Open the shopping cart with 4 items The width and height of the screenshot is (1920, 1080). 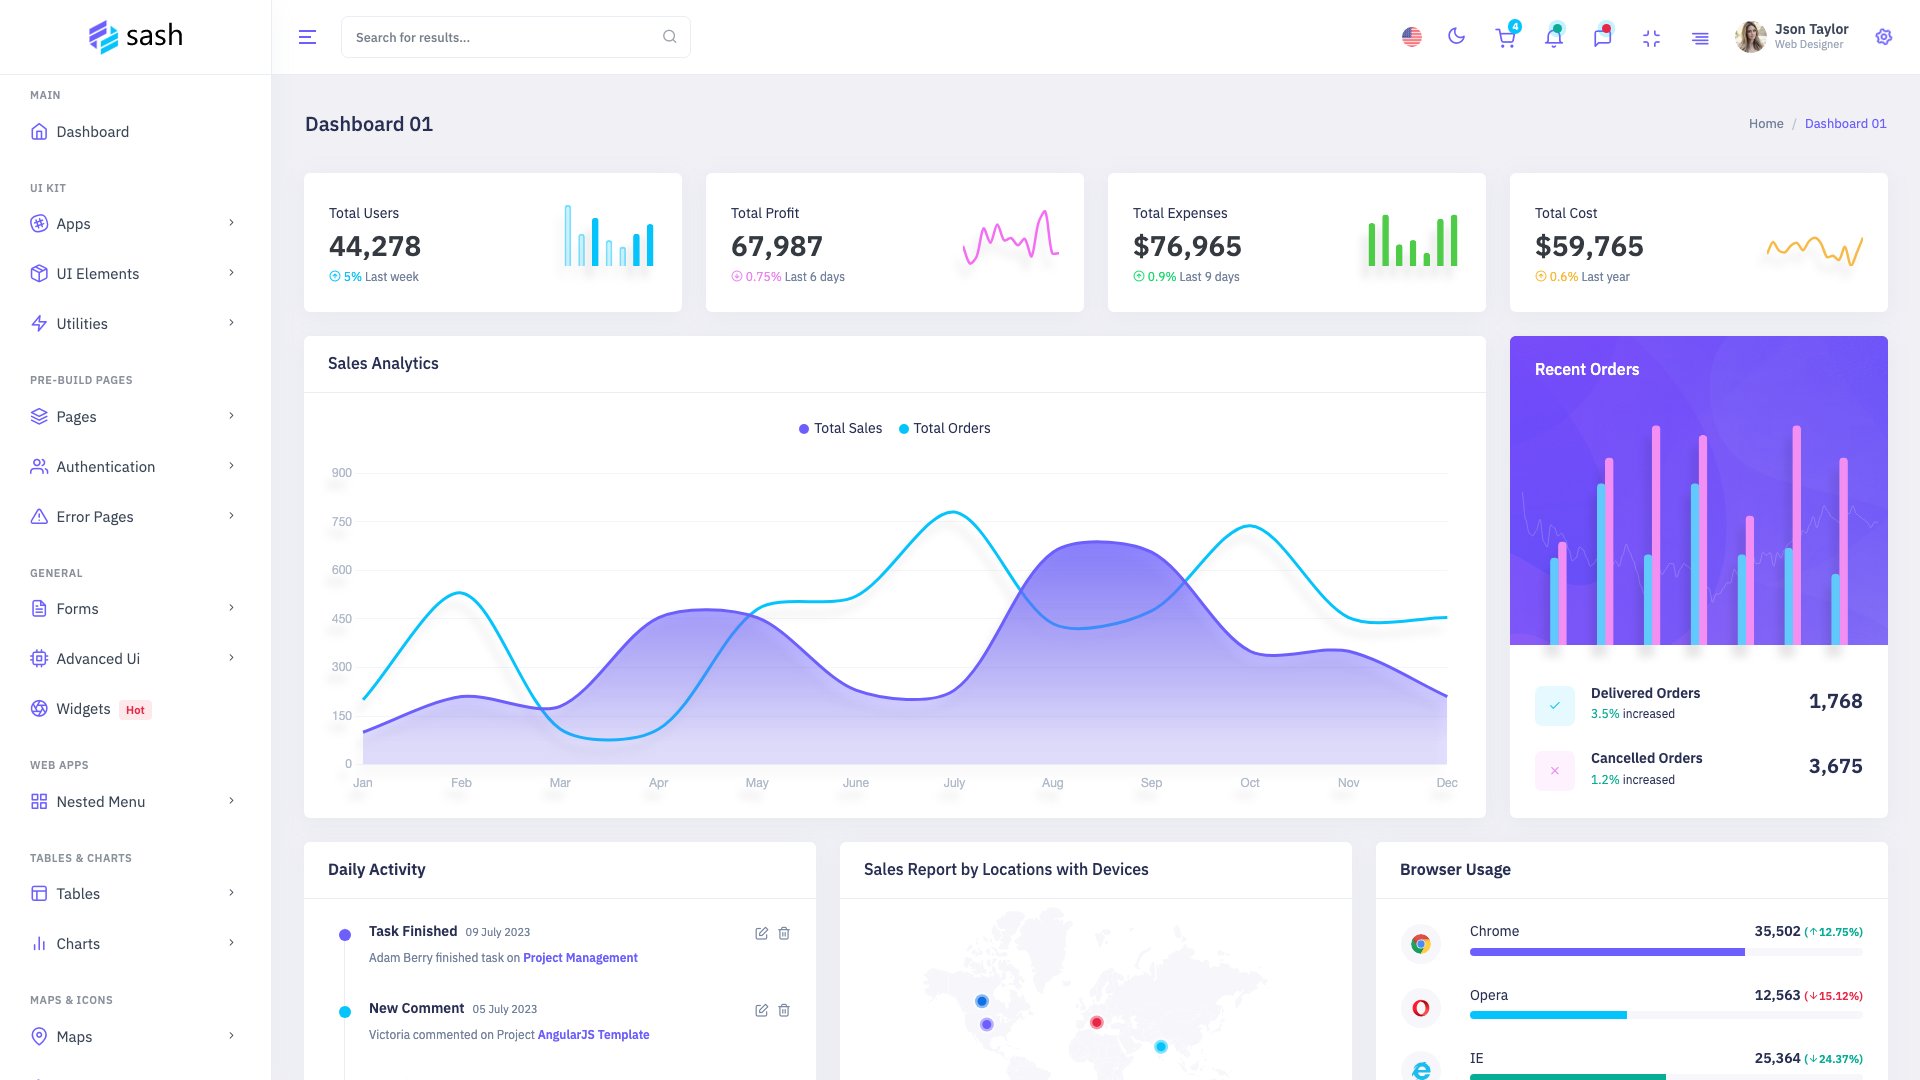1505,37
